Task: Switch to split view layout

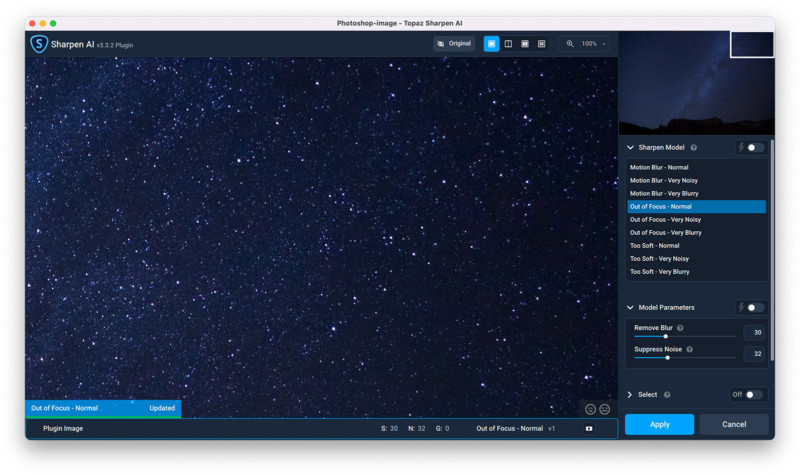Action: pyautogui.click(x=508, y=44)
